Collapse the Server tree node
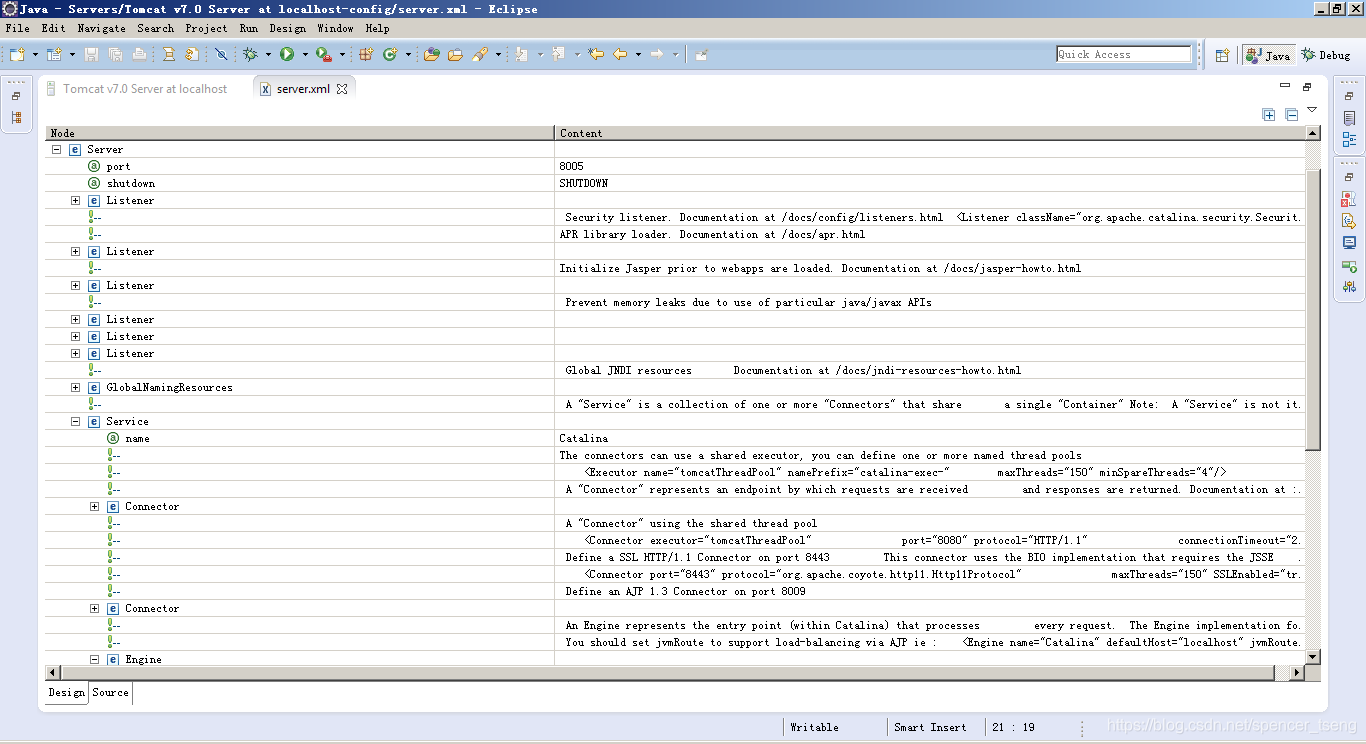 pos(56,149)
